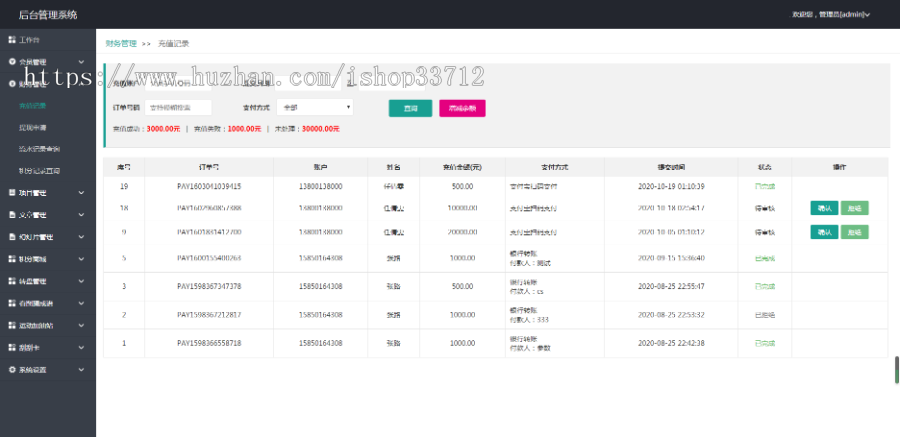The image size is (900, 437).
Task: Click amount 10000.00 in the table
Action: [x=462, y=208]
